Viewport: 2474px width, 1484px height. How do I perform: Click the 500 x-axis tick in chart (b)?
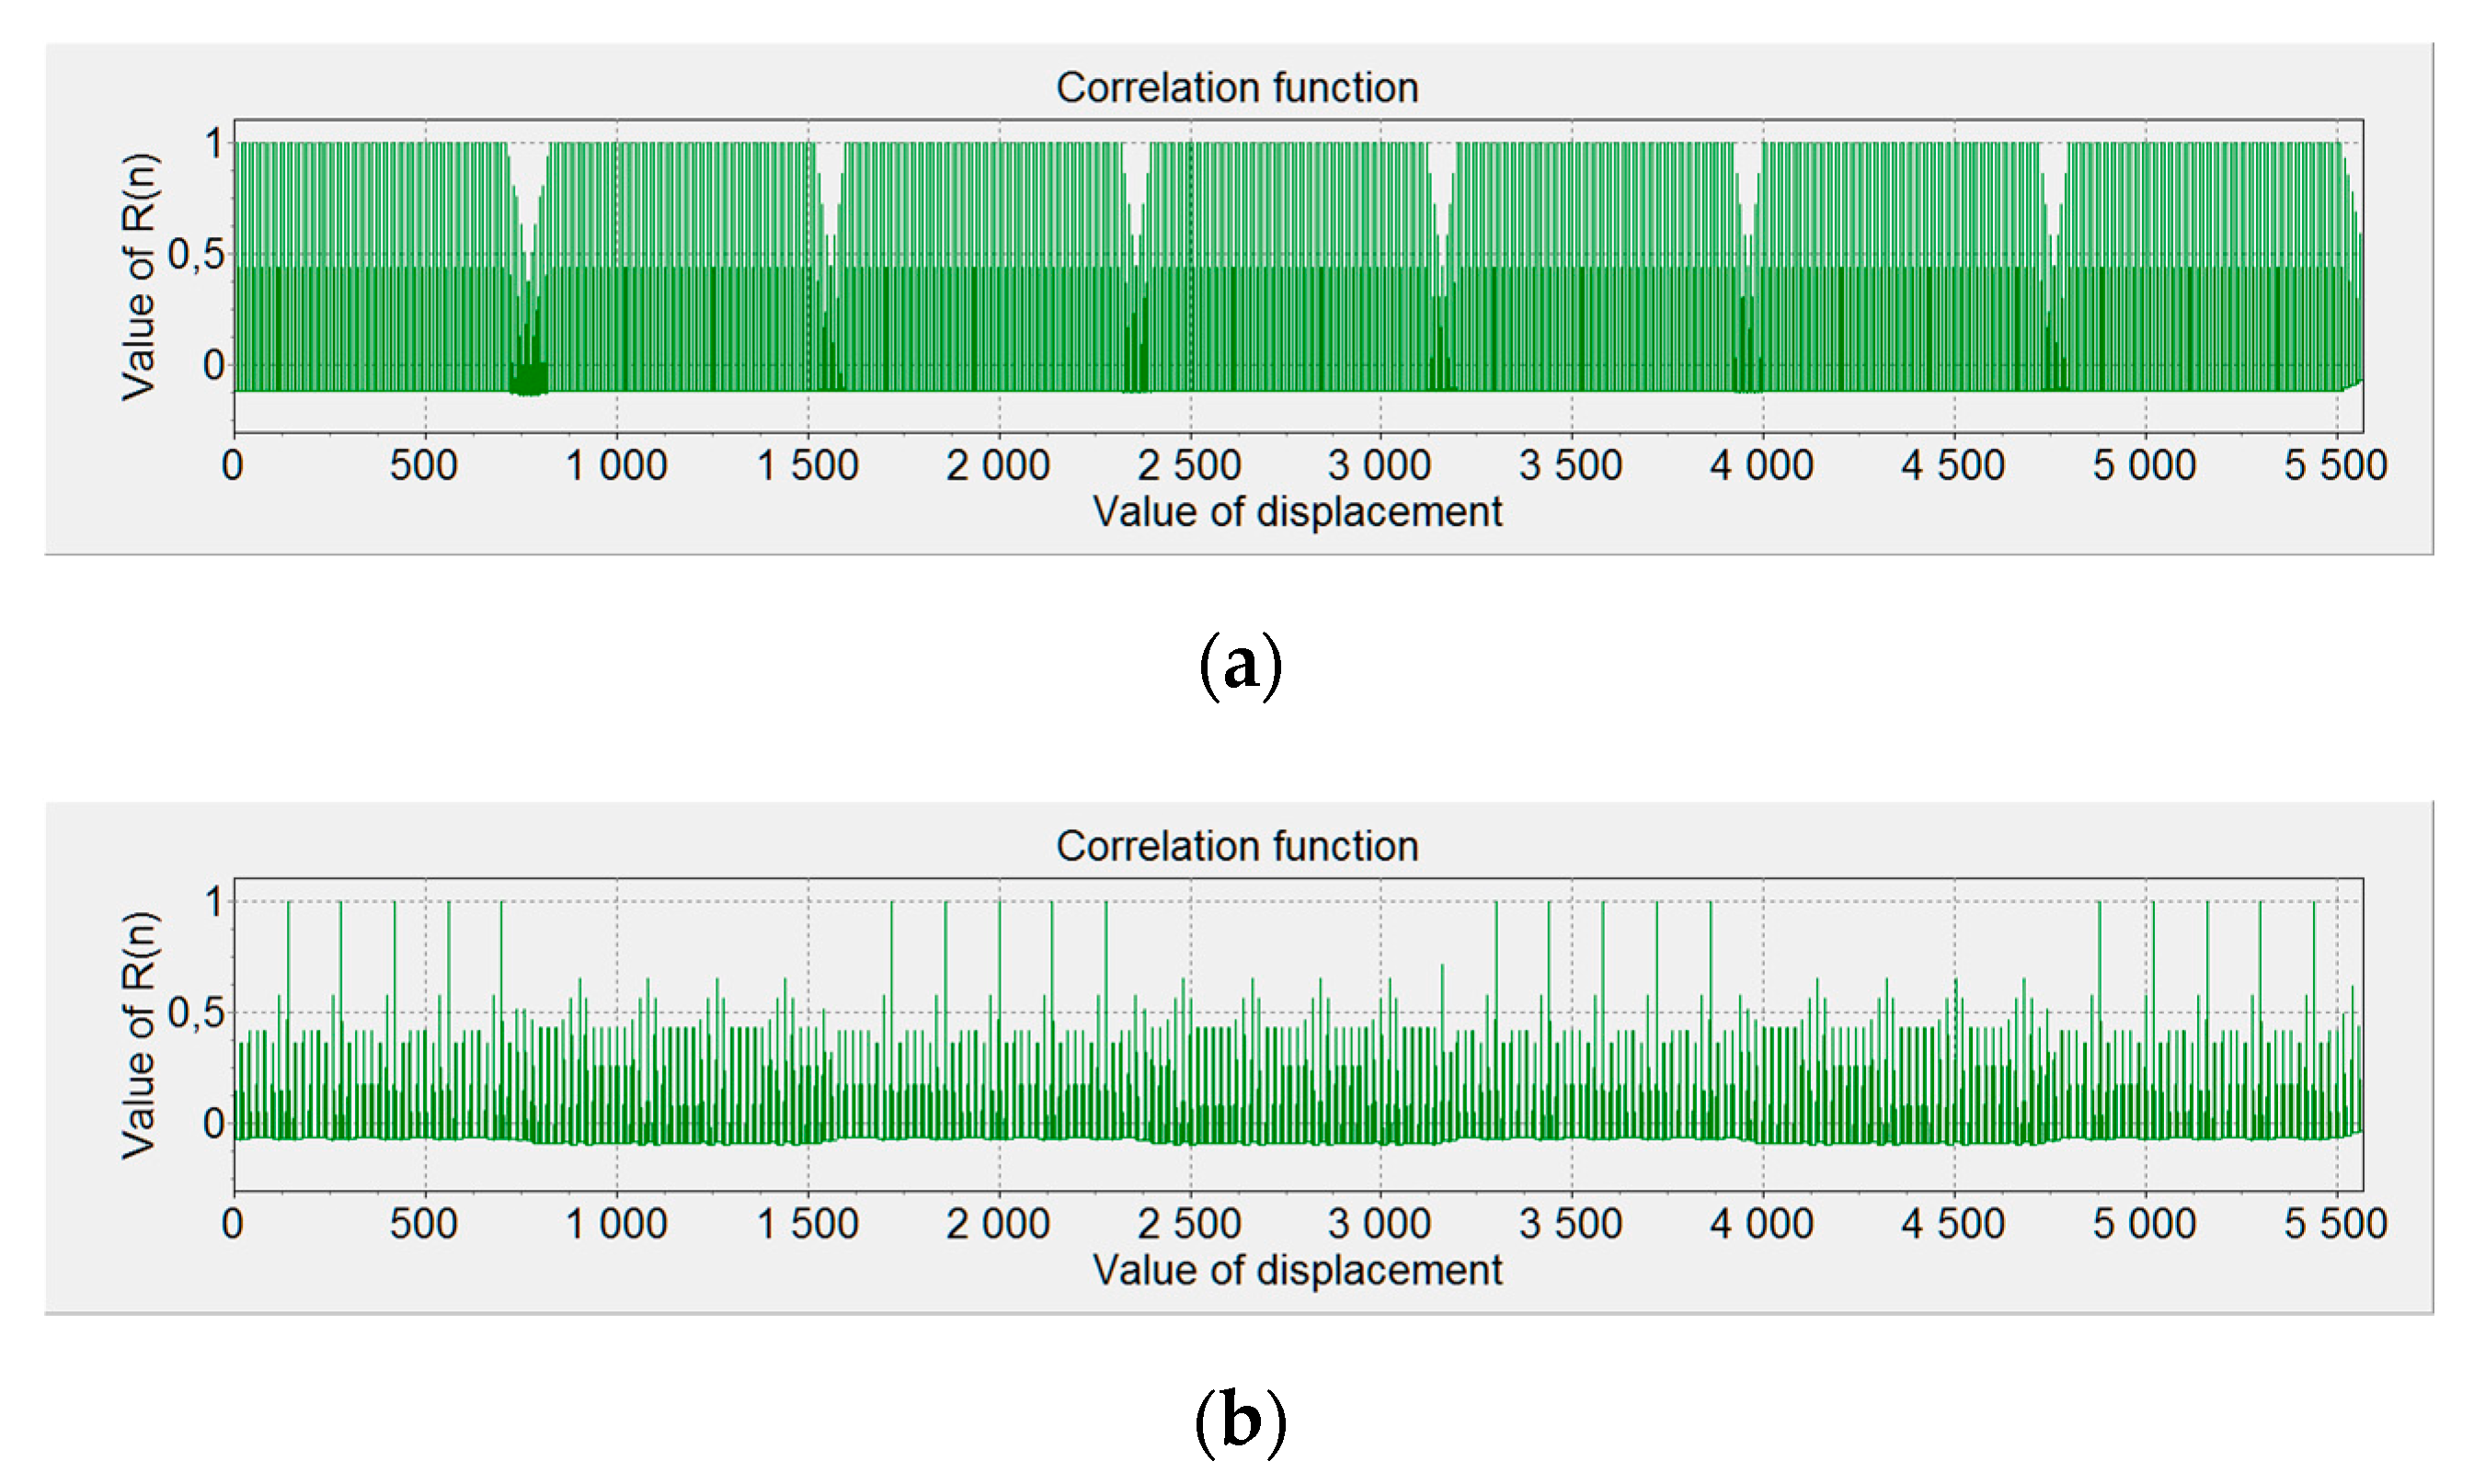point(424,1224)
